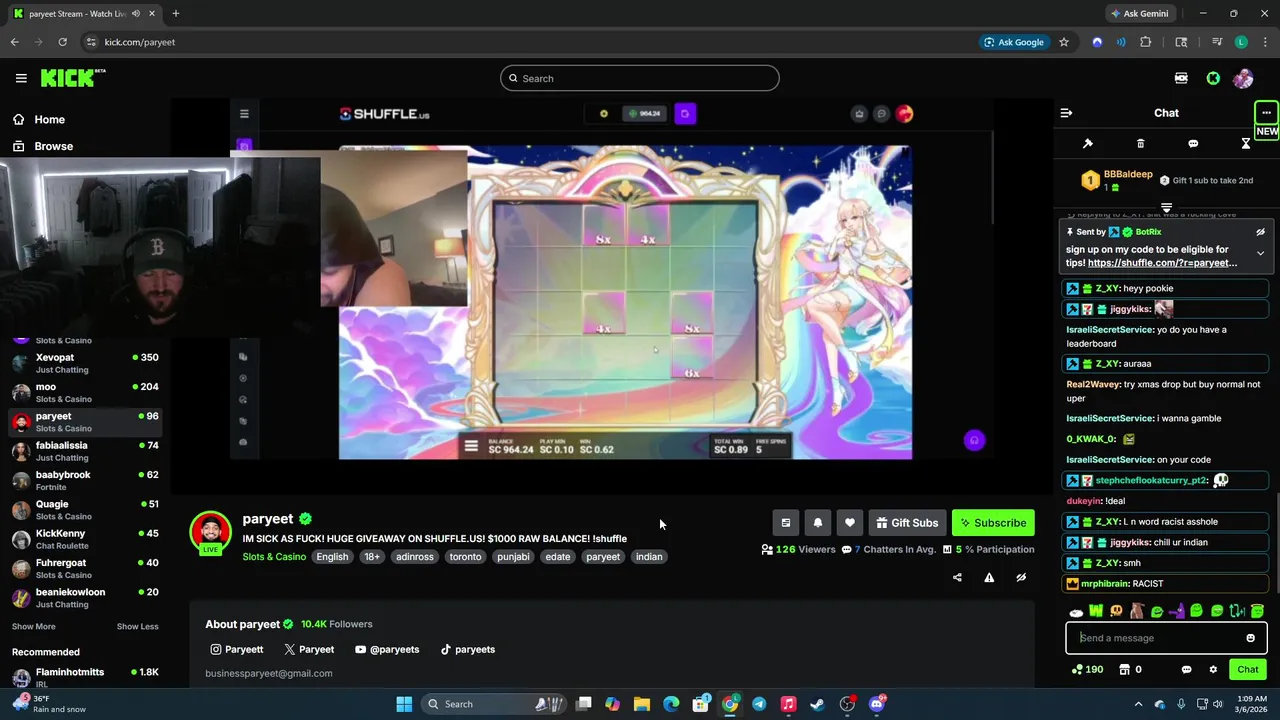Open the panel icon button beside the bell
This screenshot has height=720, width=1280.
pos(785,523)
